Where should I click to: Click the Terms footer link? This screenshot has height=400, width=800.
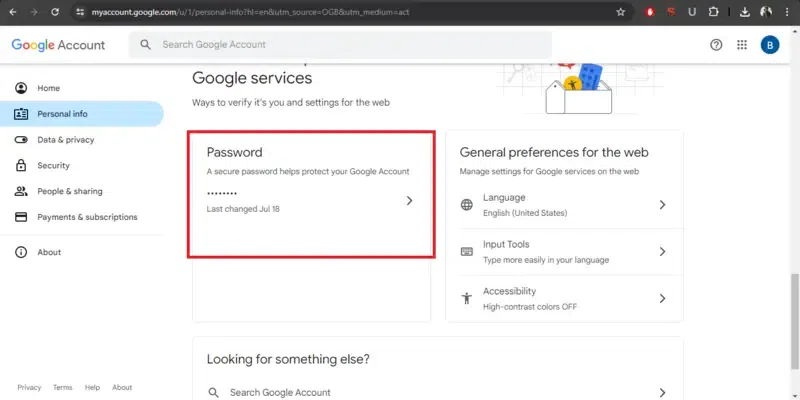click(62, 387)
